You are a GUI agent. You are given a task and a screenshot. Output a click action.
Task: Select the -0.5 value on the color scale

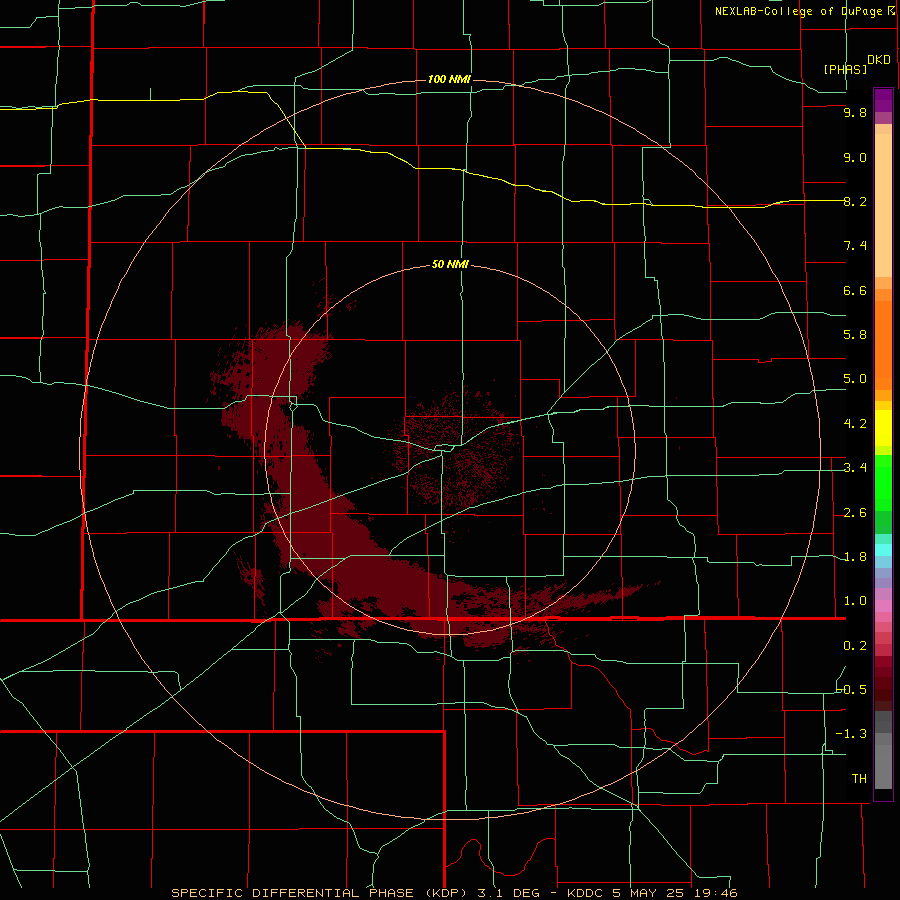(851, 690)
